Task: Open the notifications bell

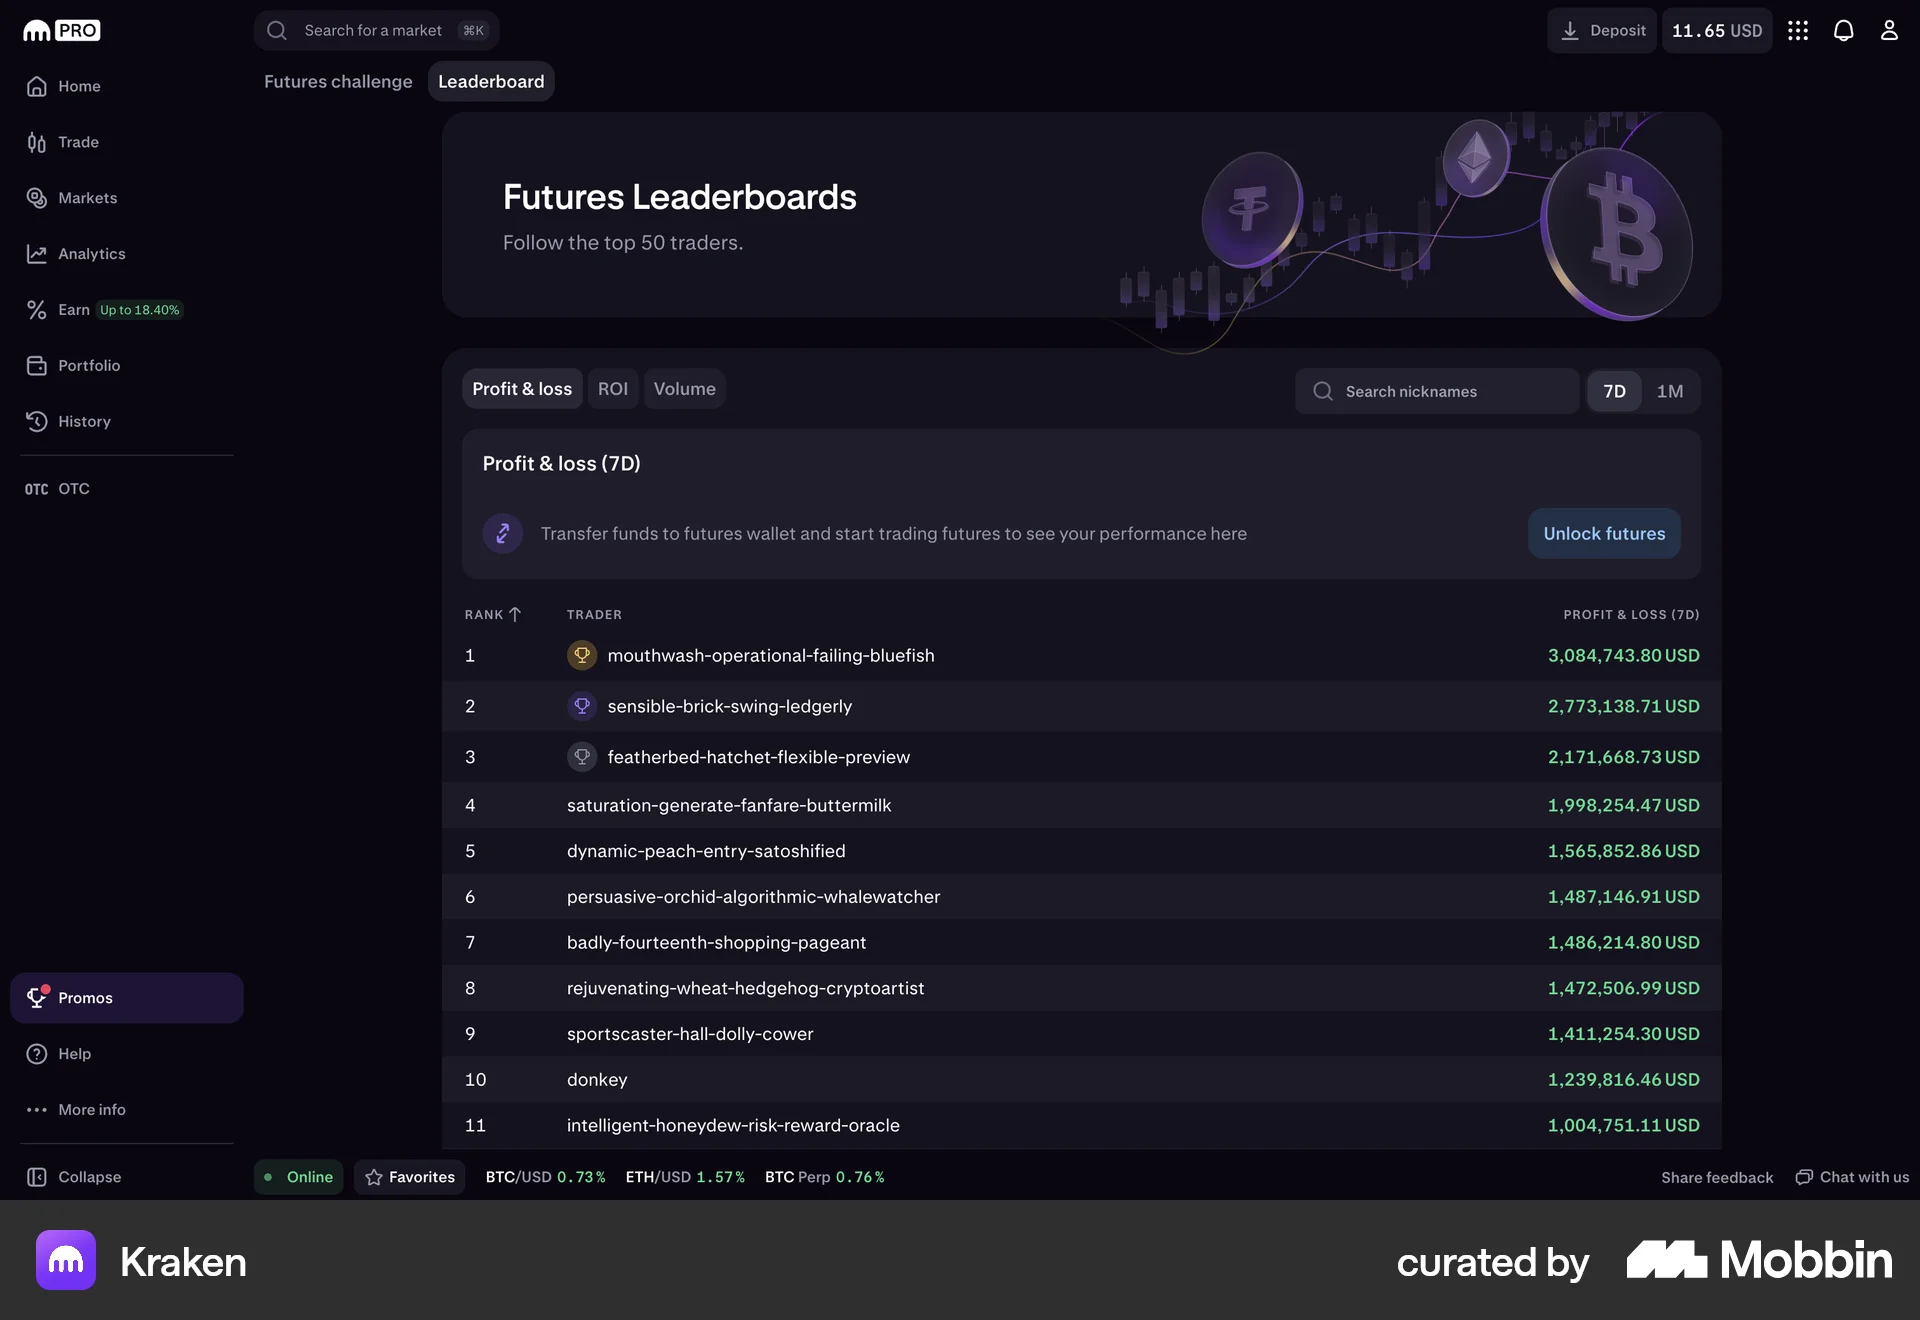Action: coord(1844,30)
